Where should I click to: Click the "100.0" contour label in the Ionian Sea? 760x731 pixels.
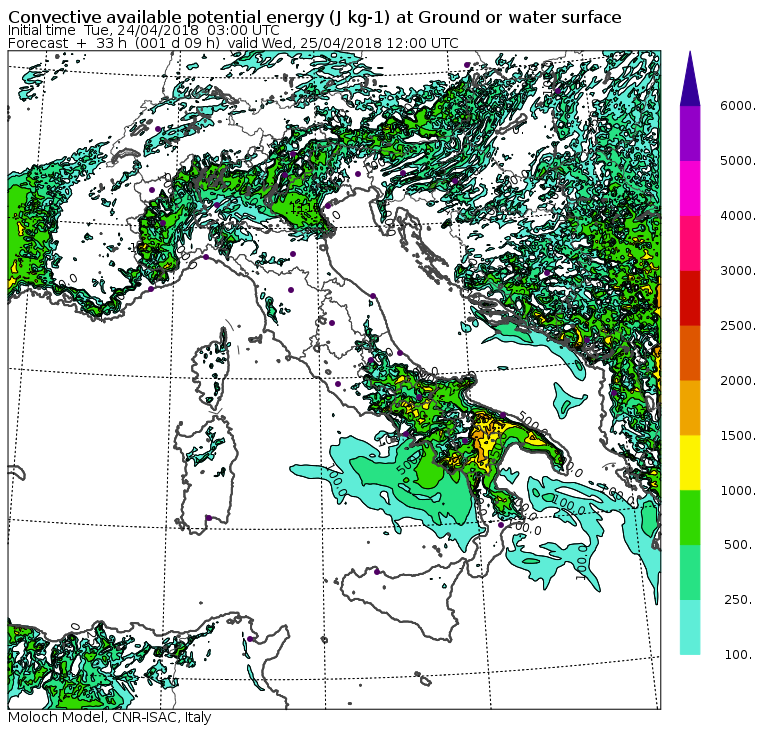571,504
